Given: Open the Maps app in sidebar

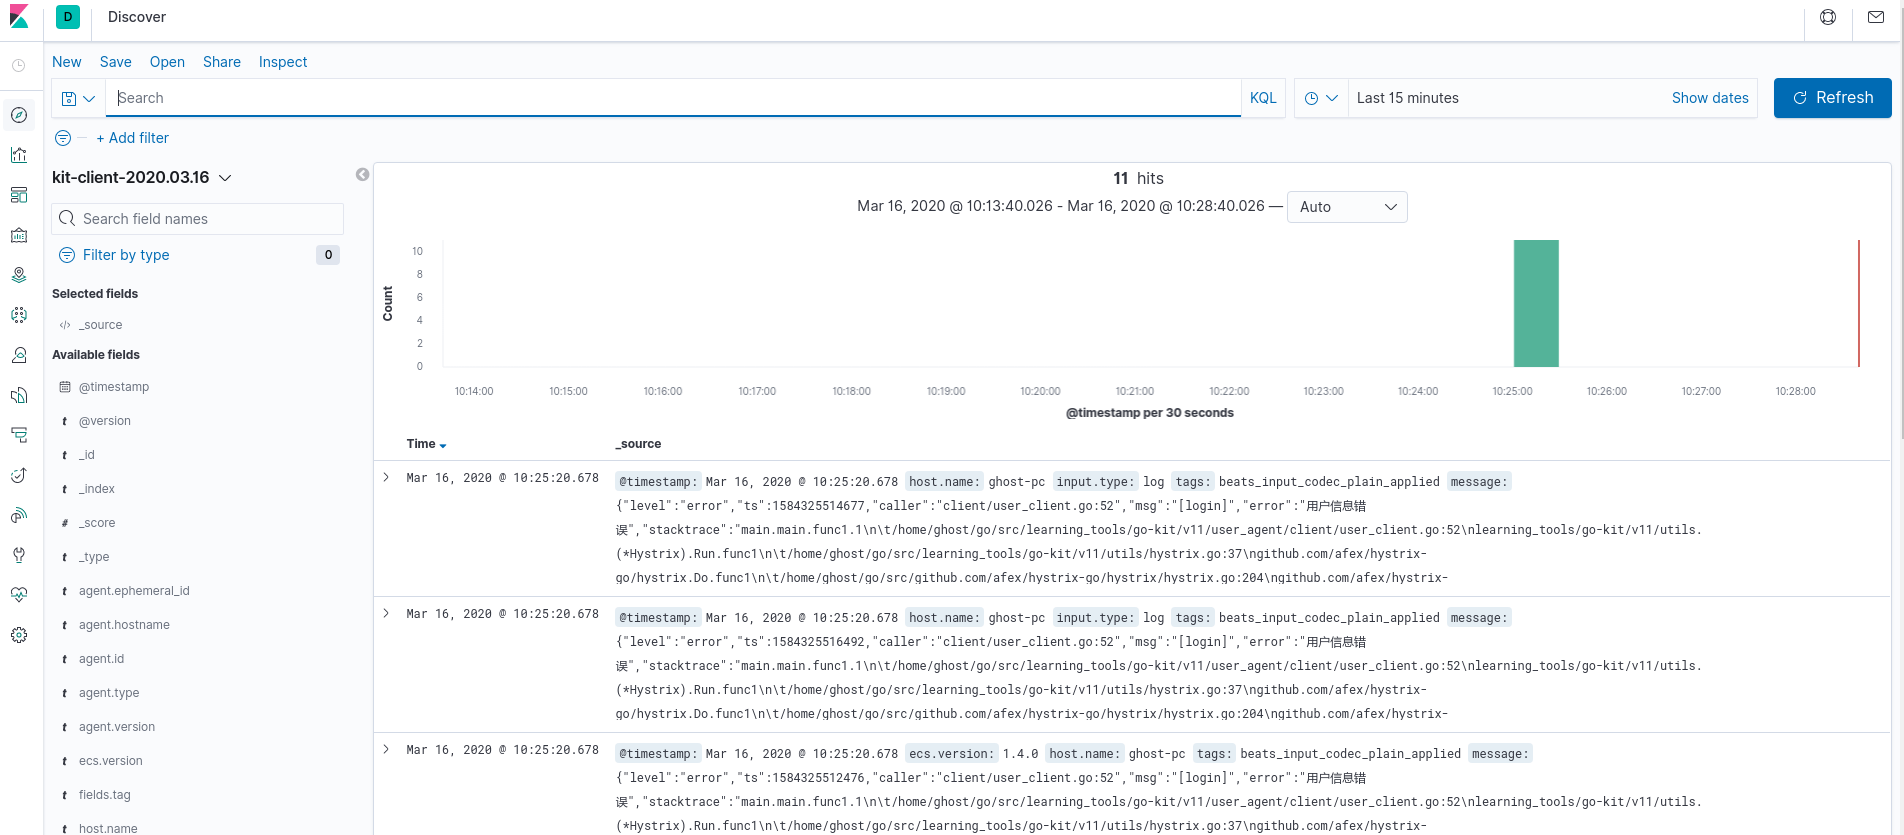Looking at the screenshot, I should 19,275.
